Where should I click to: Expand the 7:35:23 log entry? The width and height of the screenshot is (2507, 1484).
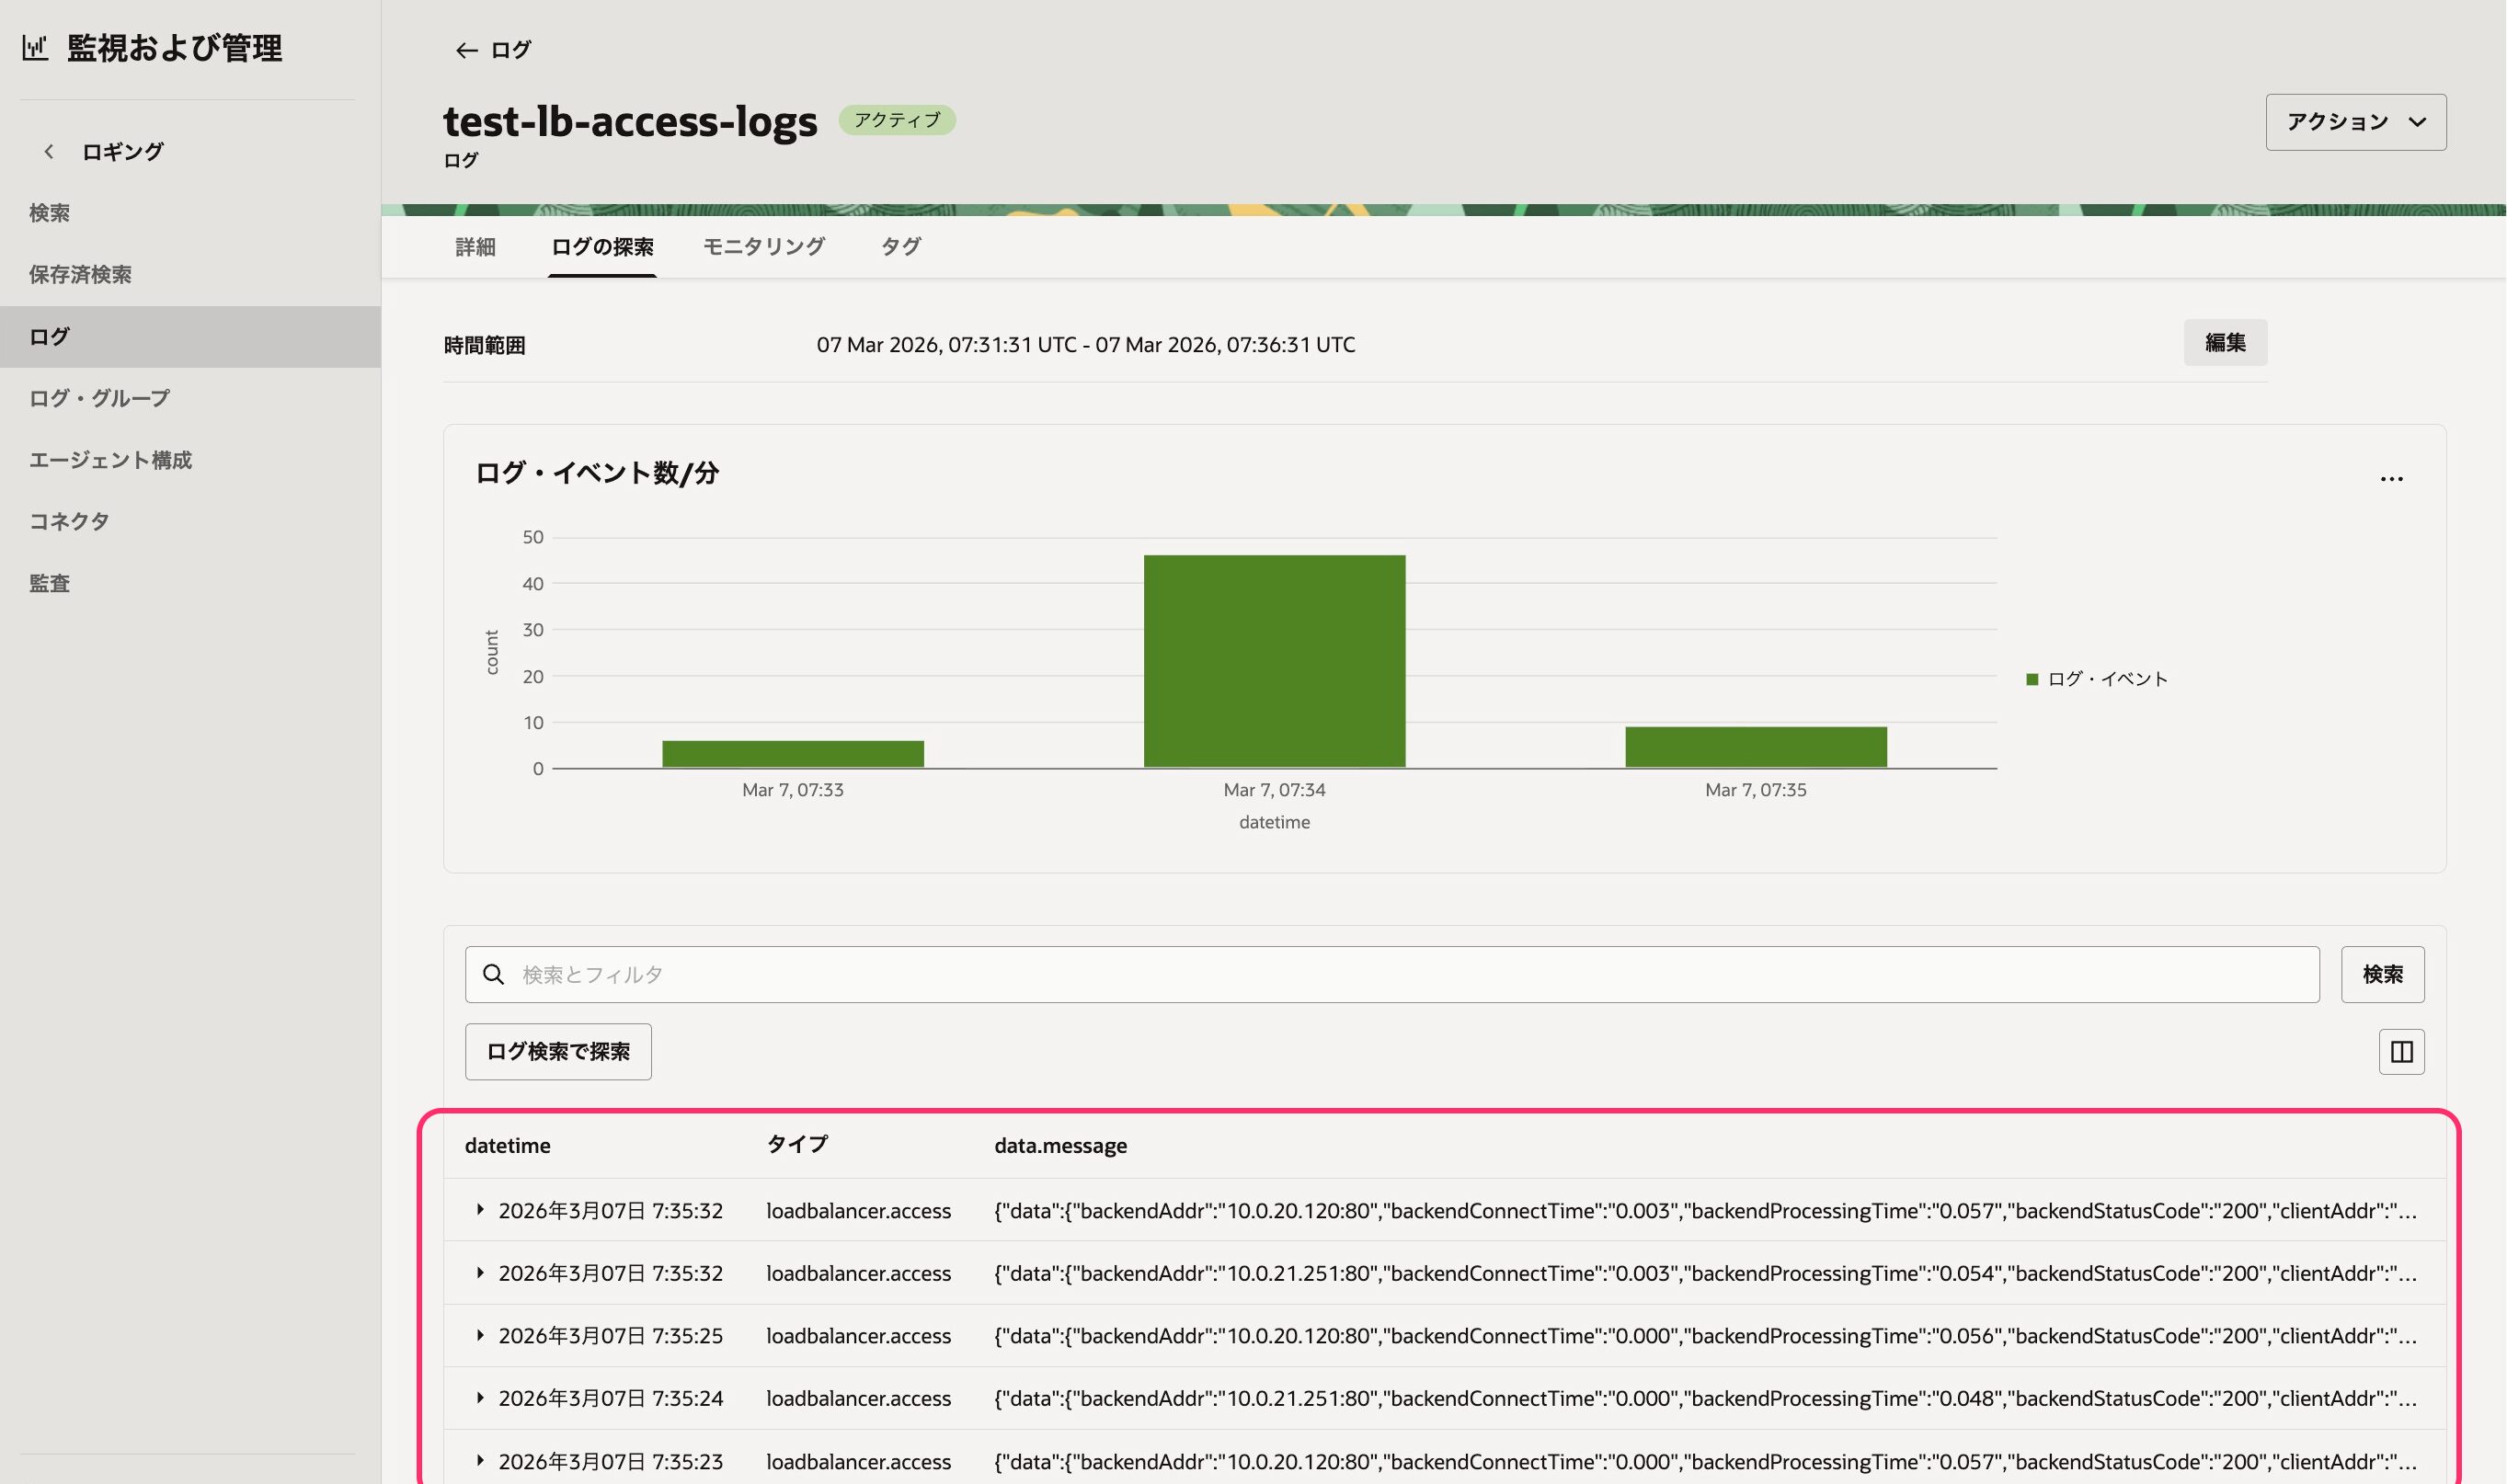click(x=480, y=1460)
